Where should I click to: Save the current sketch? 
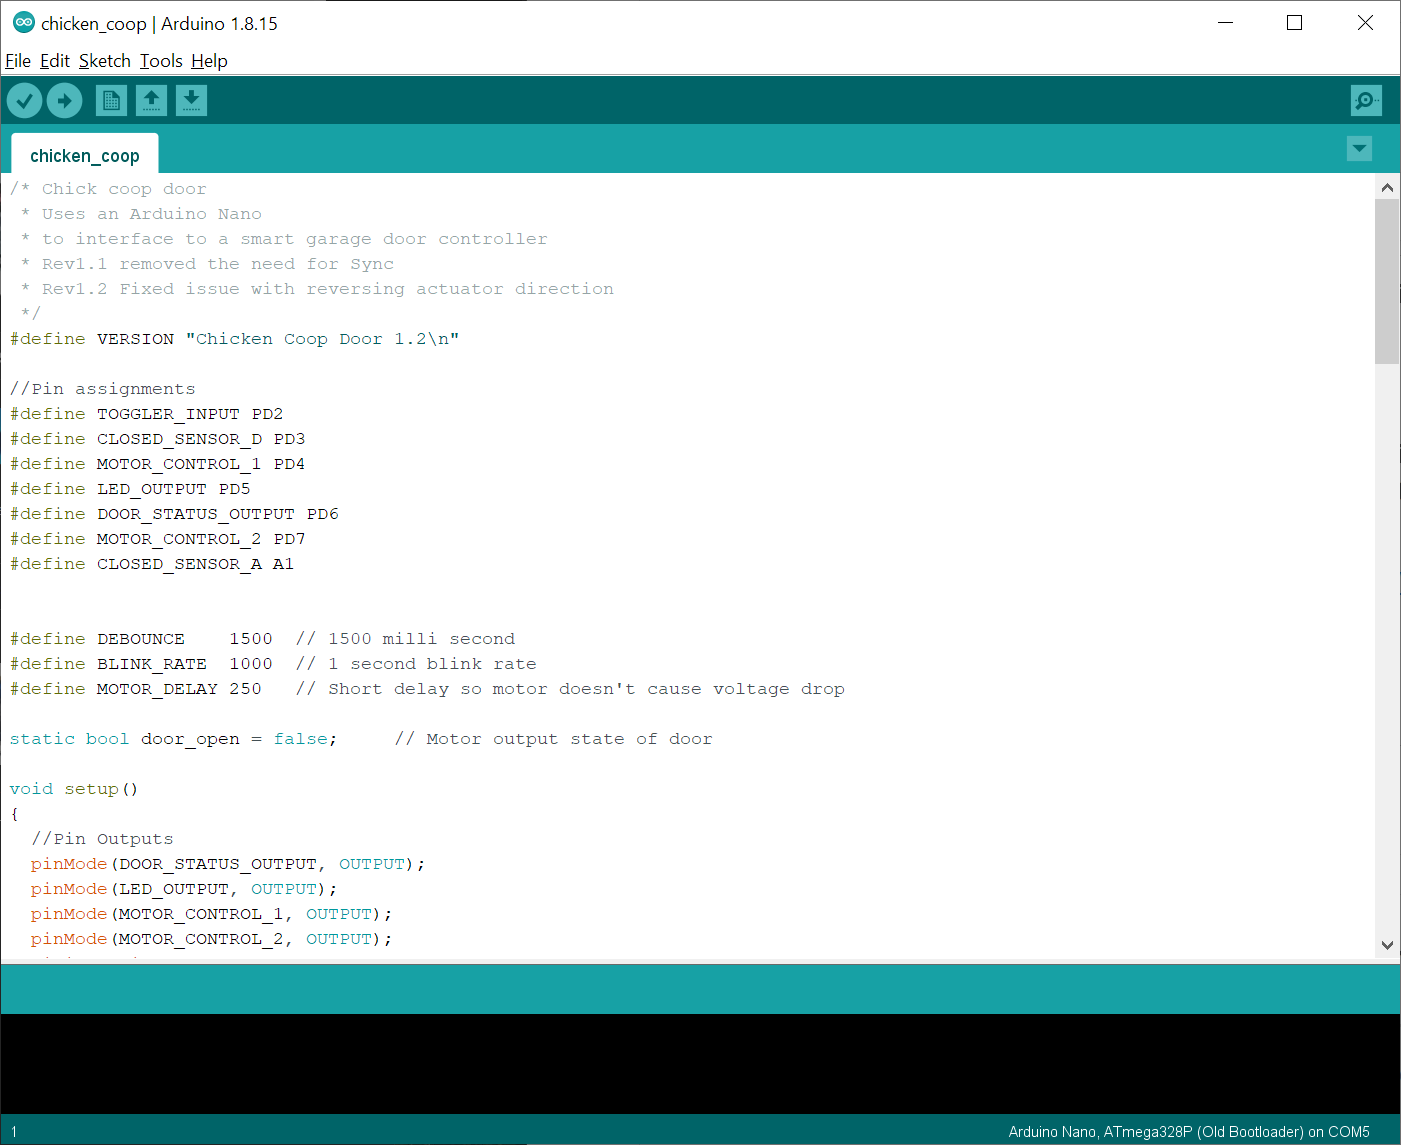[191, 100]
